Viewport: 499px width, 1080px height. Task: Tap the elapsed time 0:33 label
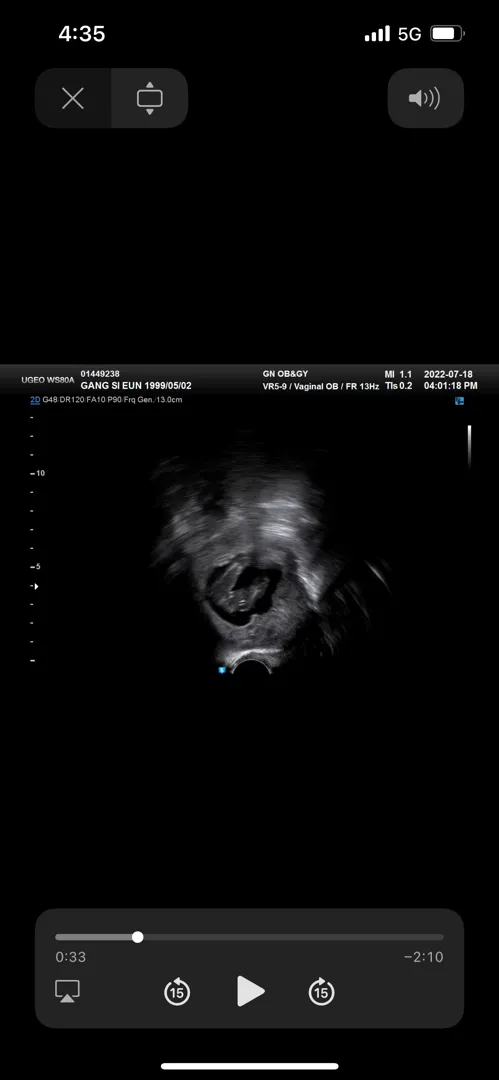tap(70, 957)
